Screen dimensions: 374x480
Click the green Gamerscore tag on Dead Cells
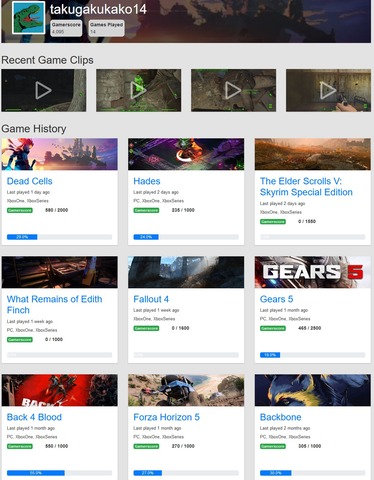coord(20,210)
